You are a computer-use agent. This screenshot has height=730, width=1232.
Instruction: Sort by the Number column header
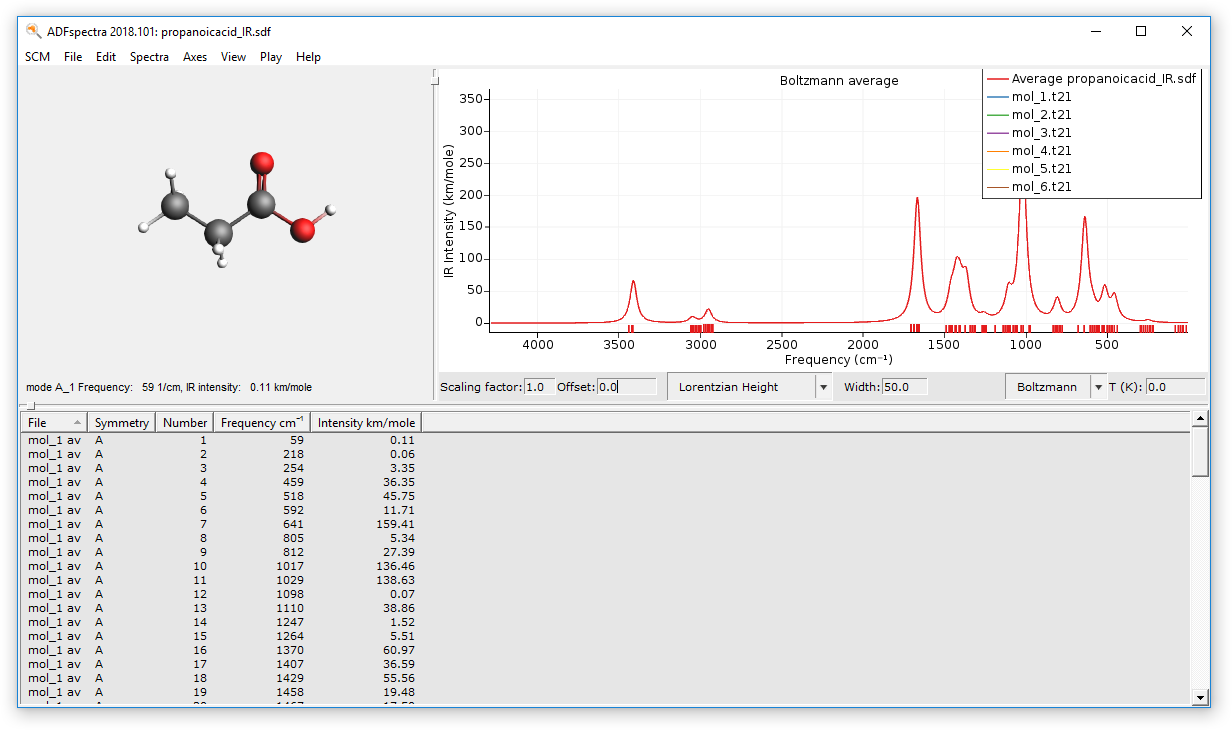click(x=185, y=422)
